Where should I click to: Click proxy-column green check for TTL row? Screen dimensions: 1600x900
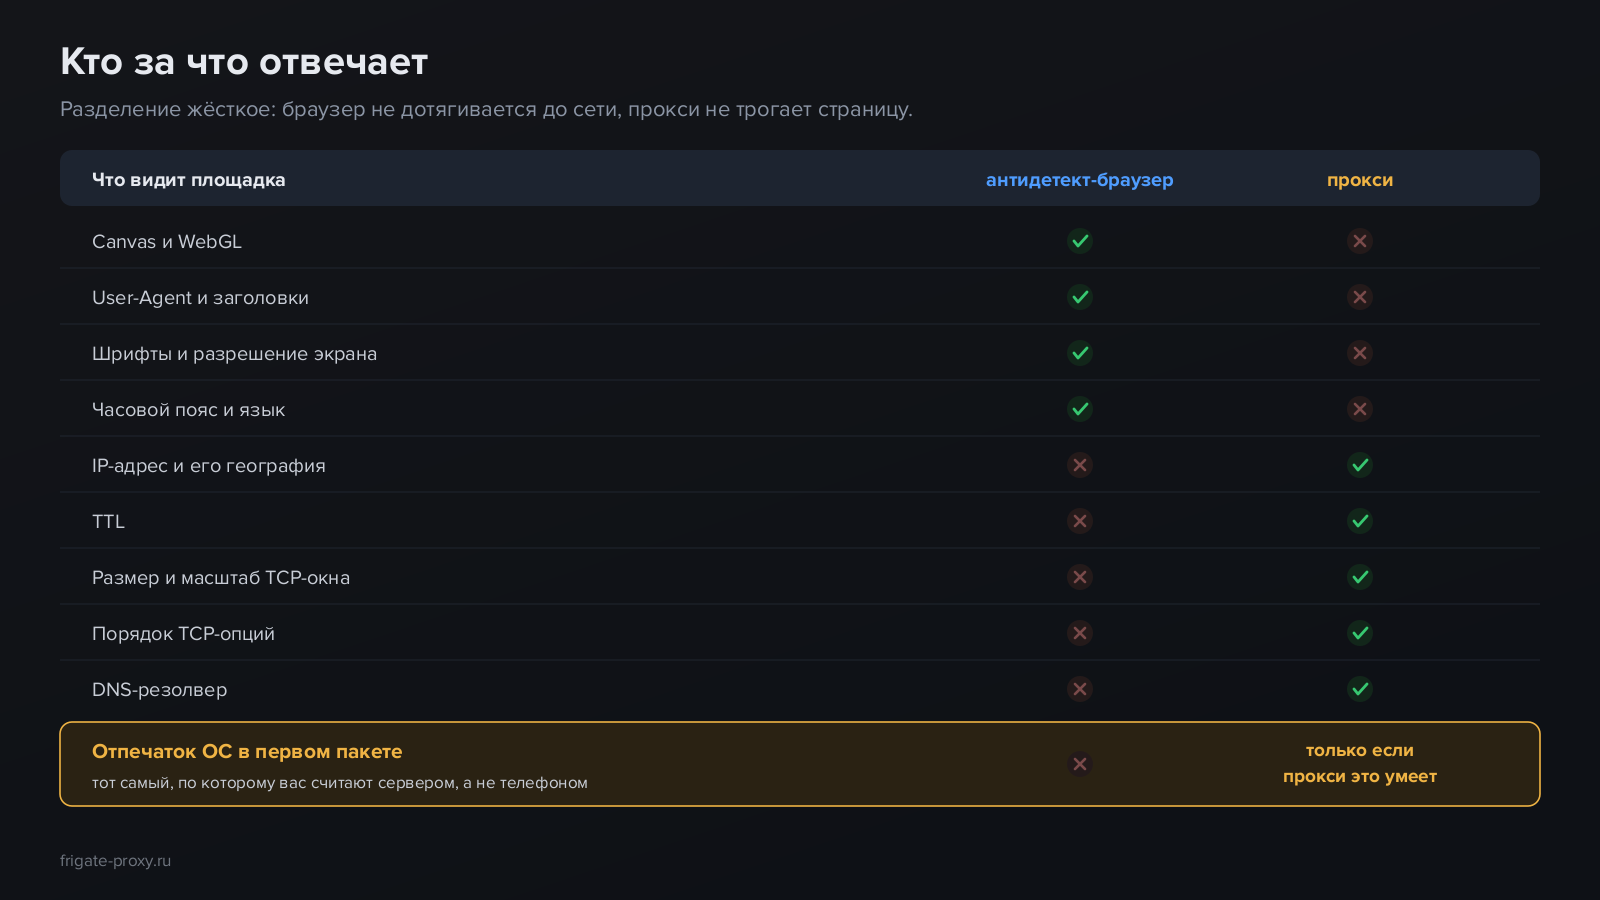point(1360,521)
